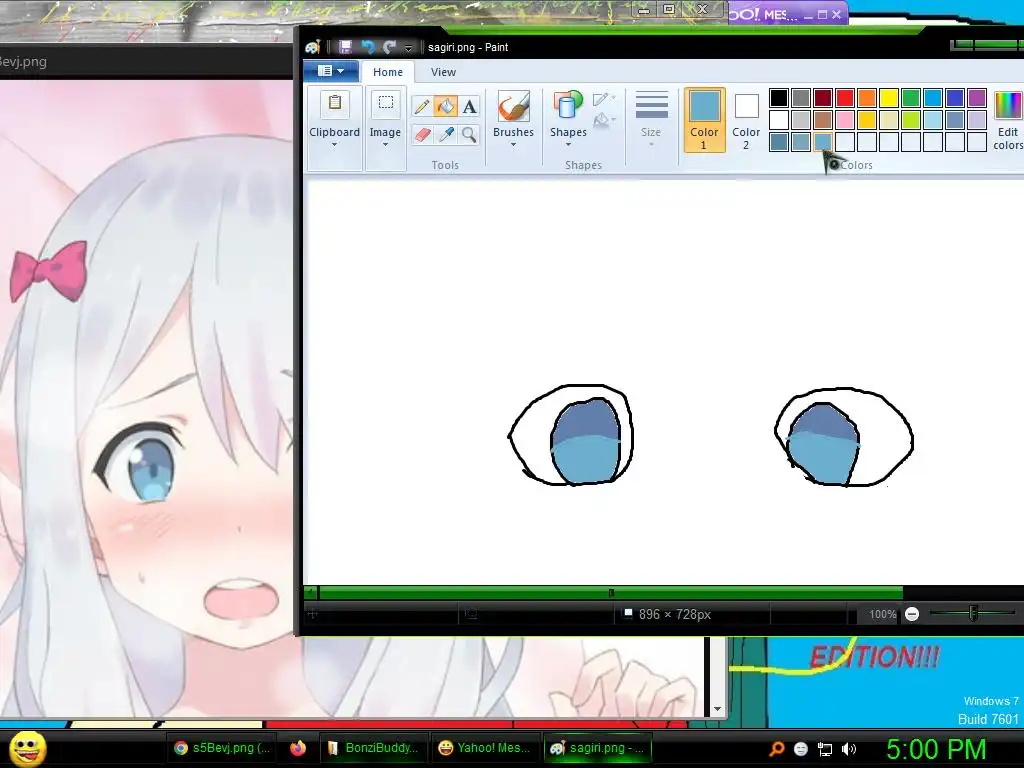1024x768 pixels.
Task: Pick the black color swatch
Action: point(778,98)
